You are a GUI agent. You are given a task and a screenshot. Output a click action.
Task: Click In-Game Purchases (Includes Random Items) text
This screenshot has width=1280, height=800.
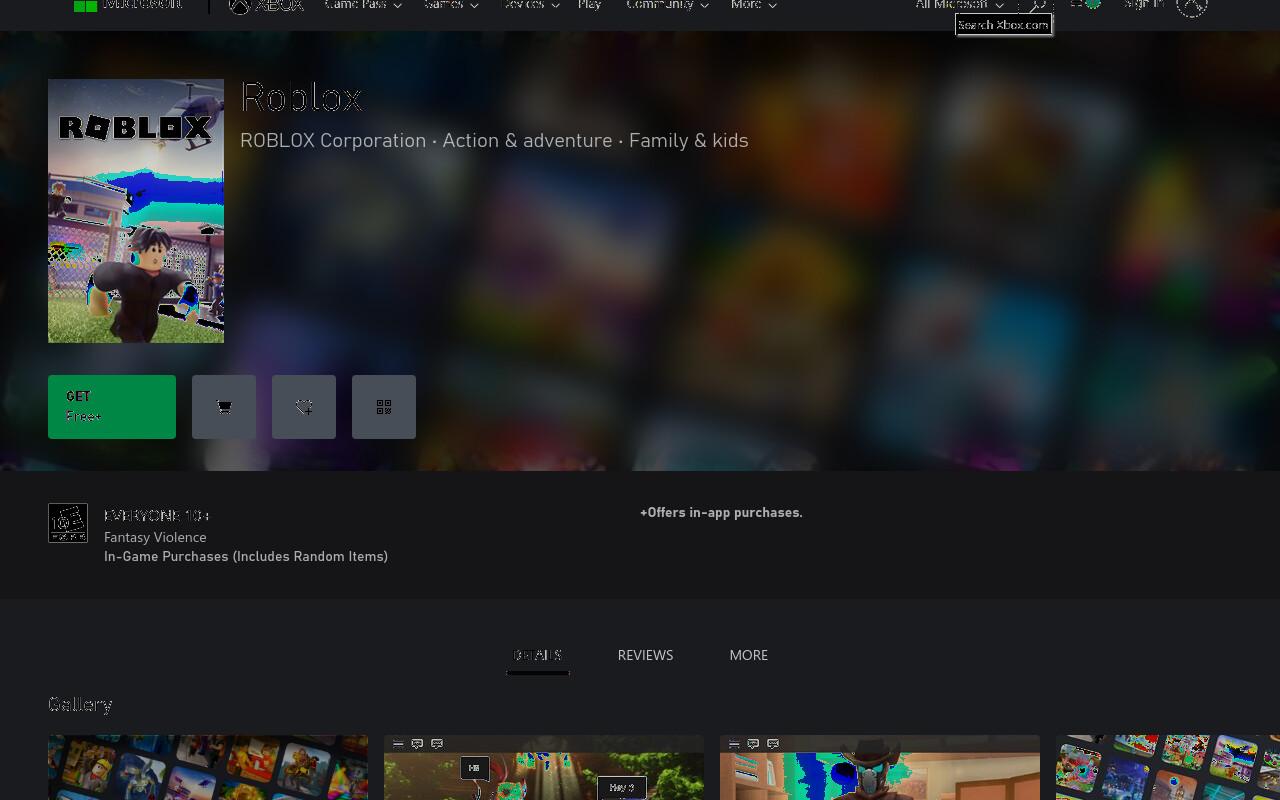pyautogui.click(x=246, y=556)
